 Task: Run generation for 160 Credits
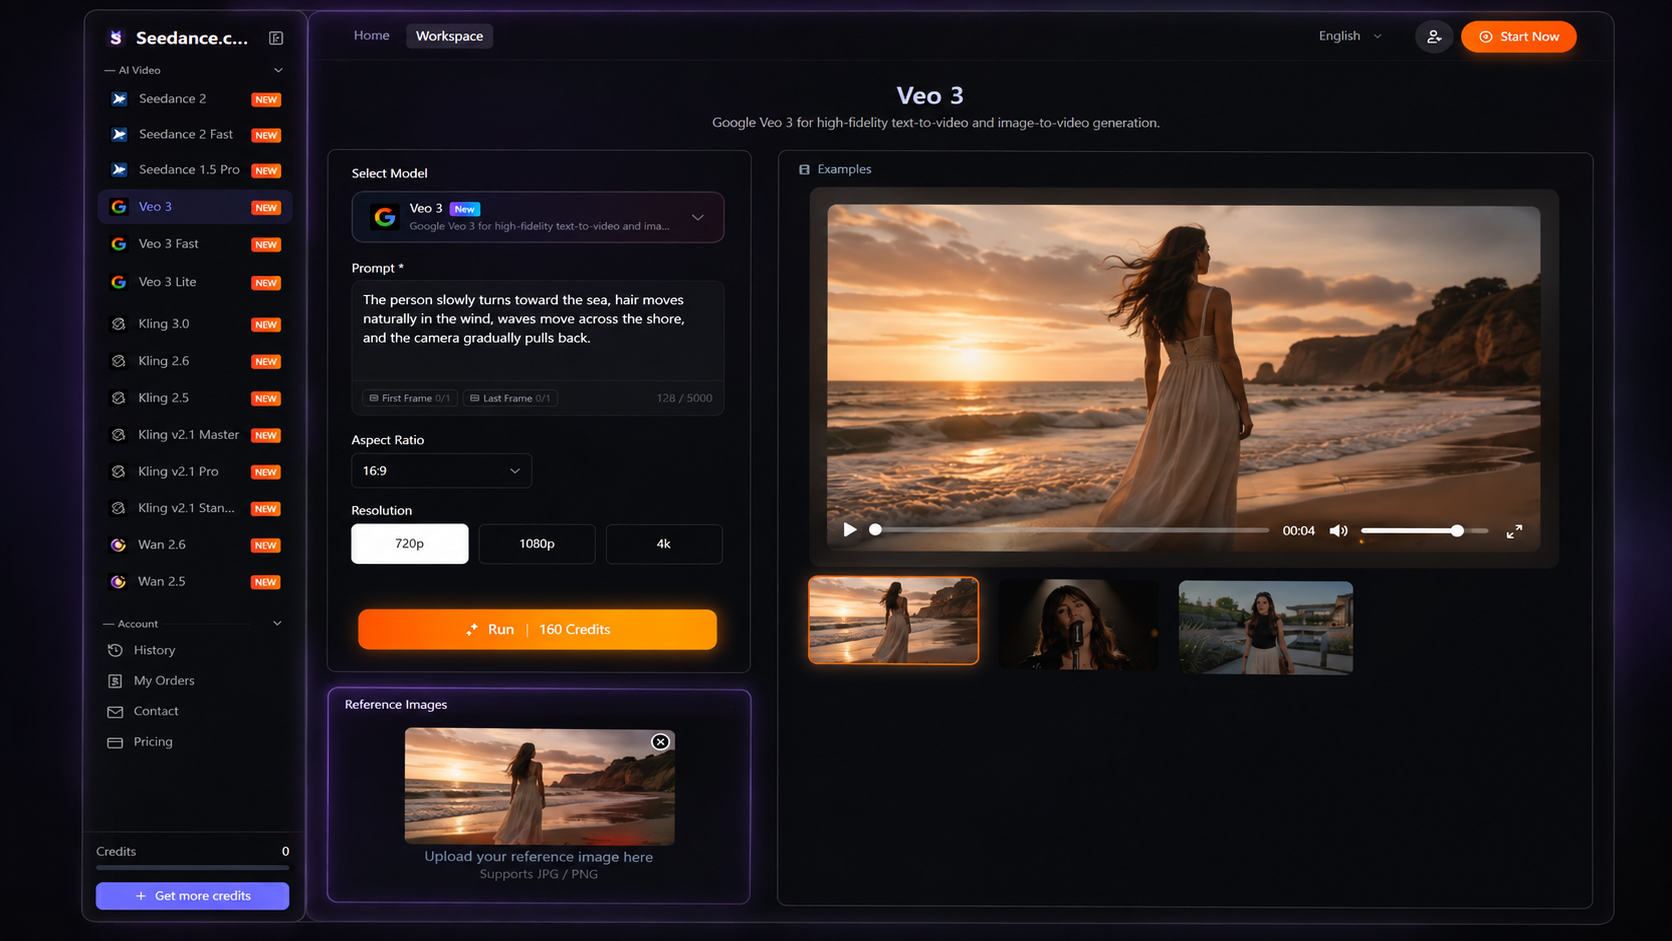pos(537,630)
